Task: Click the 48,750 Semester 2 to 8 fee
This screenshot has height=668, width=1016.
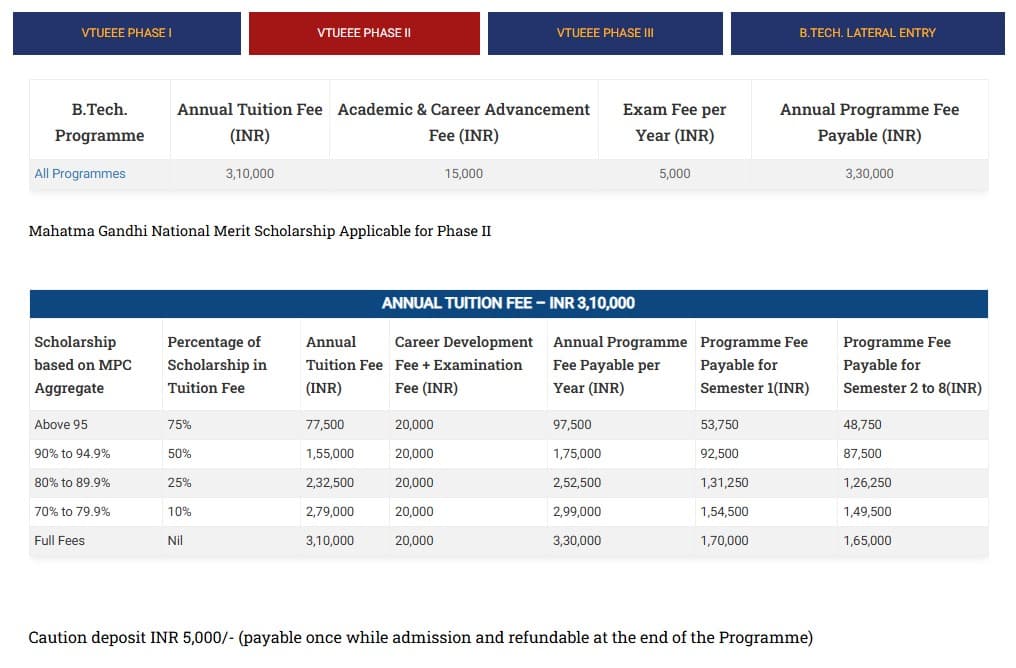Action: click(x=862, y=425)
